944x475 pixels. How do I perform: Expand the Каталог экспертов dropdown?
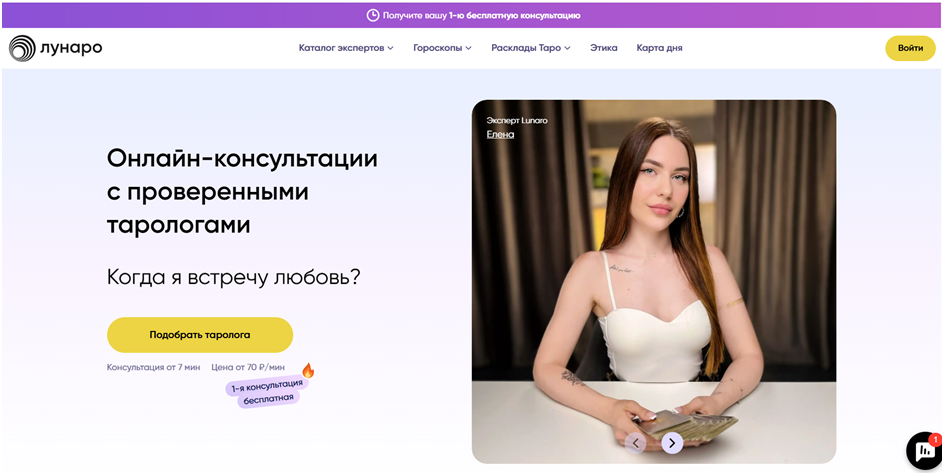(346, 48)
